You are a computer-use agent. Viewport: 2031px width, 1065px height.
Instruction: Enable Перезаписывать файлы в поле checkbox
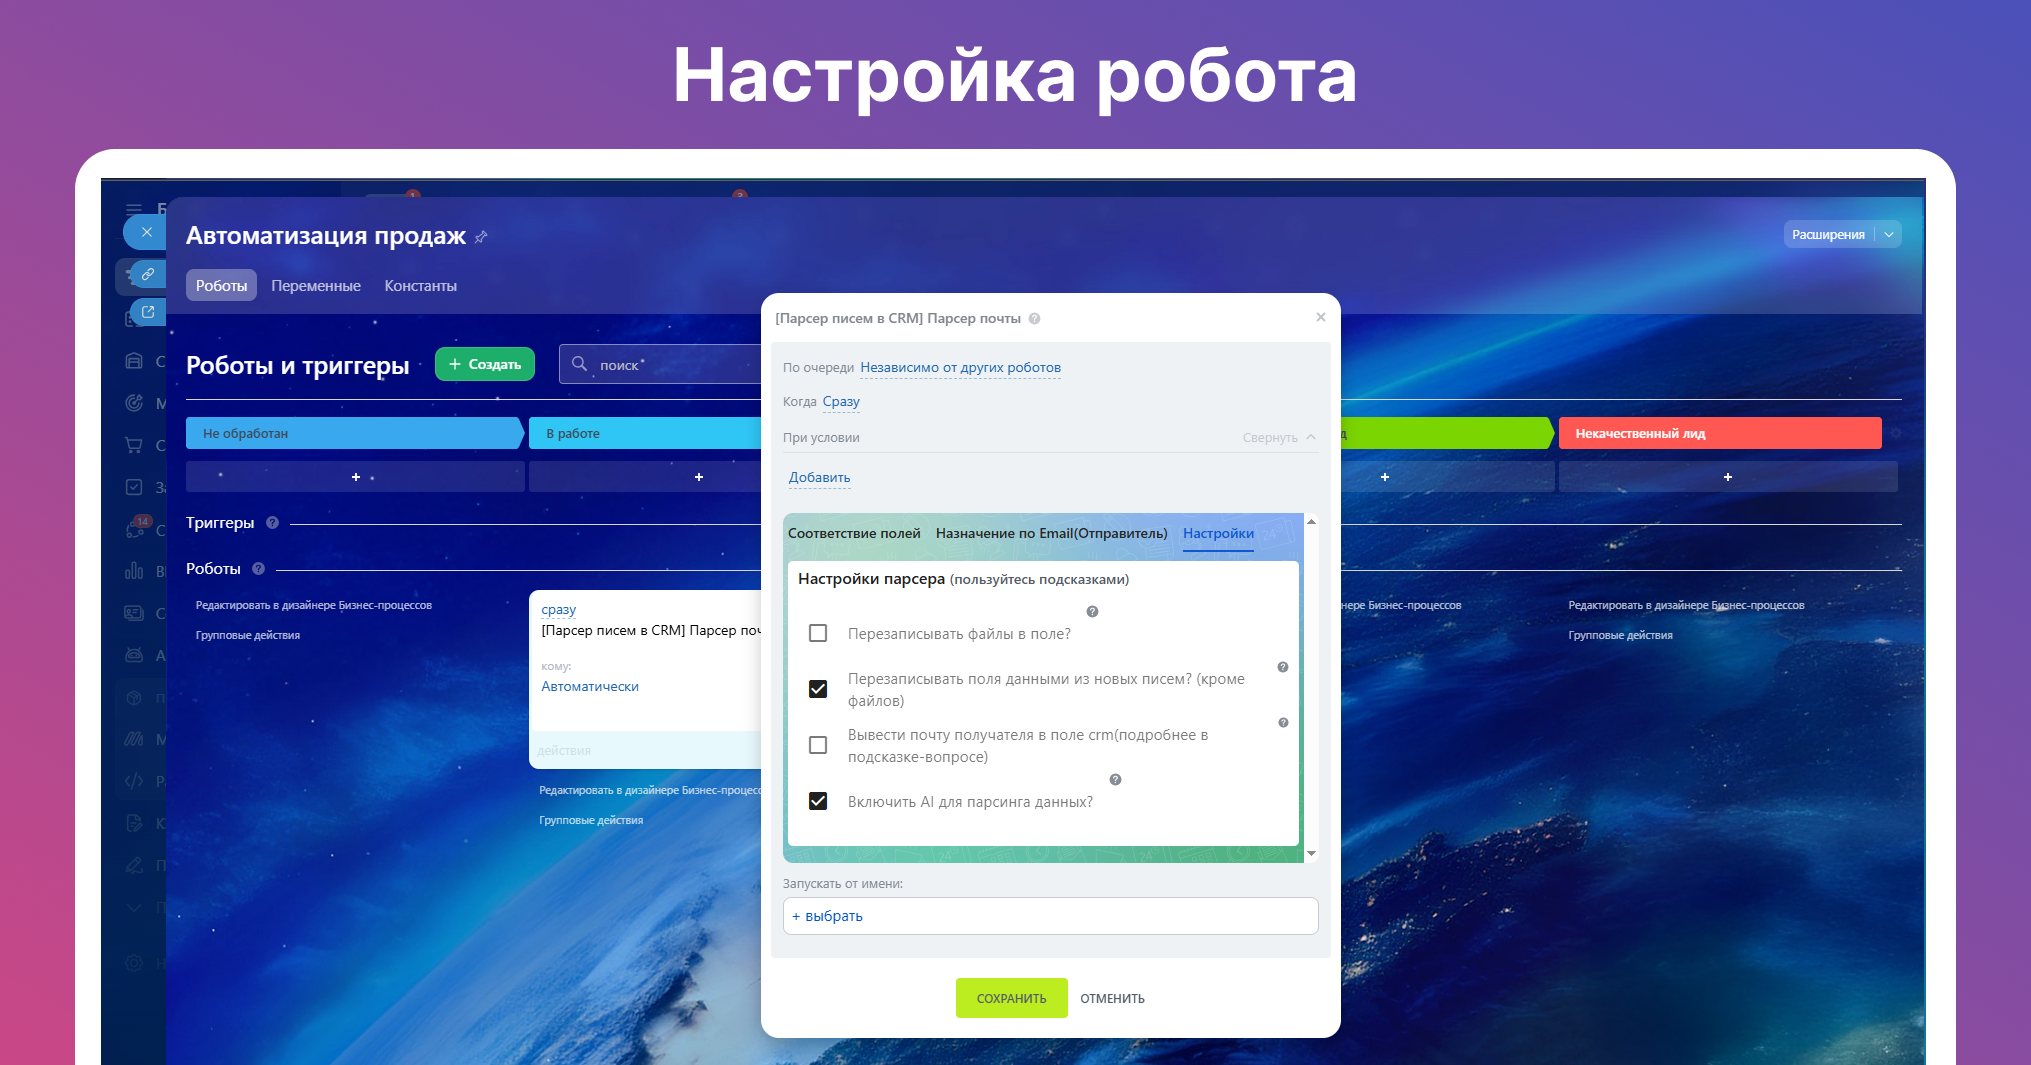pyautogui.click(x=818, y=633)
